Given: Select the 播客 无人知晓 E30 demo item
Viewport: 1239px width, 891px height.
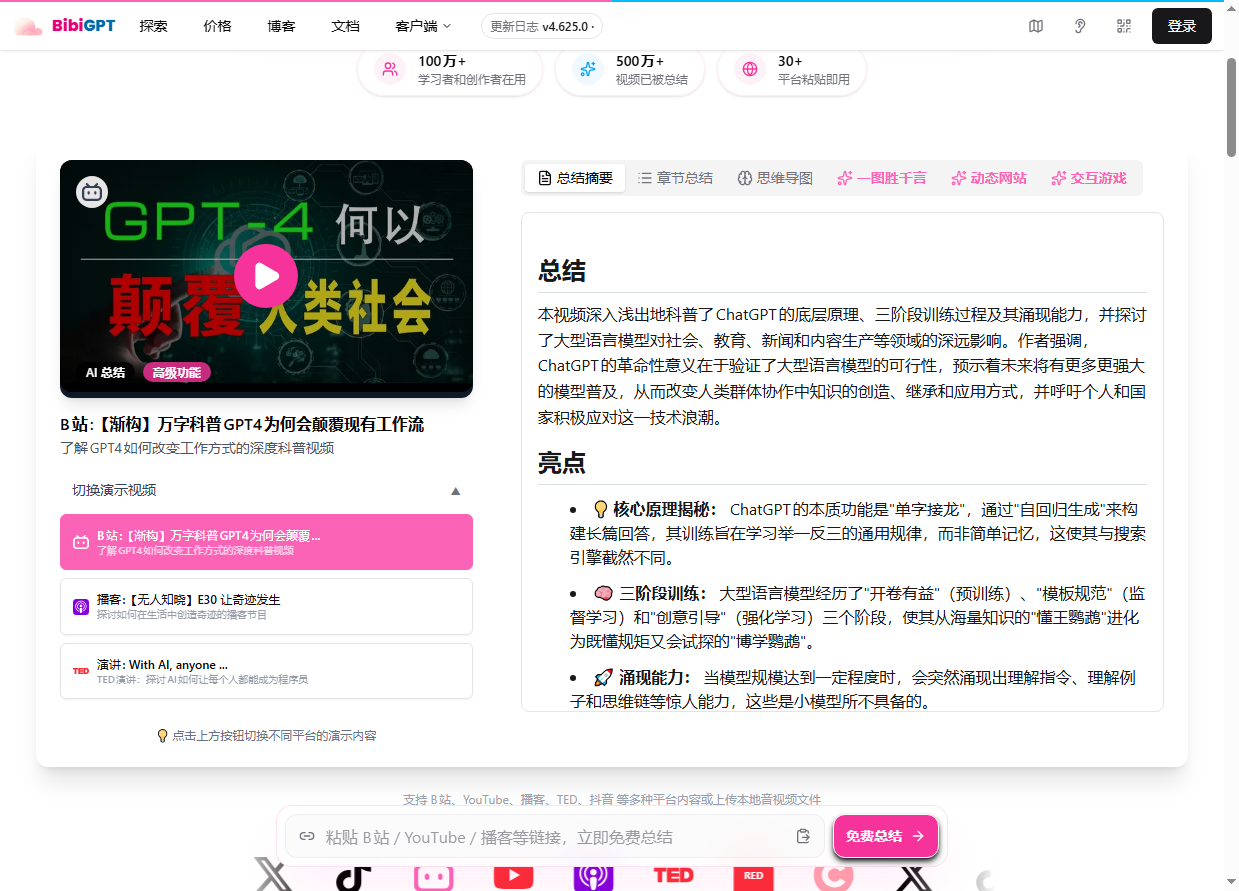Looking at the screenshot, I should [x=266, y=606].
